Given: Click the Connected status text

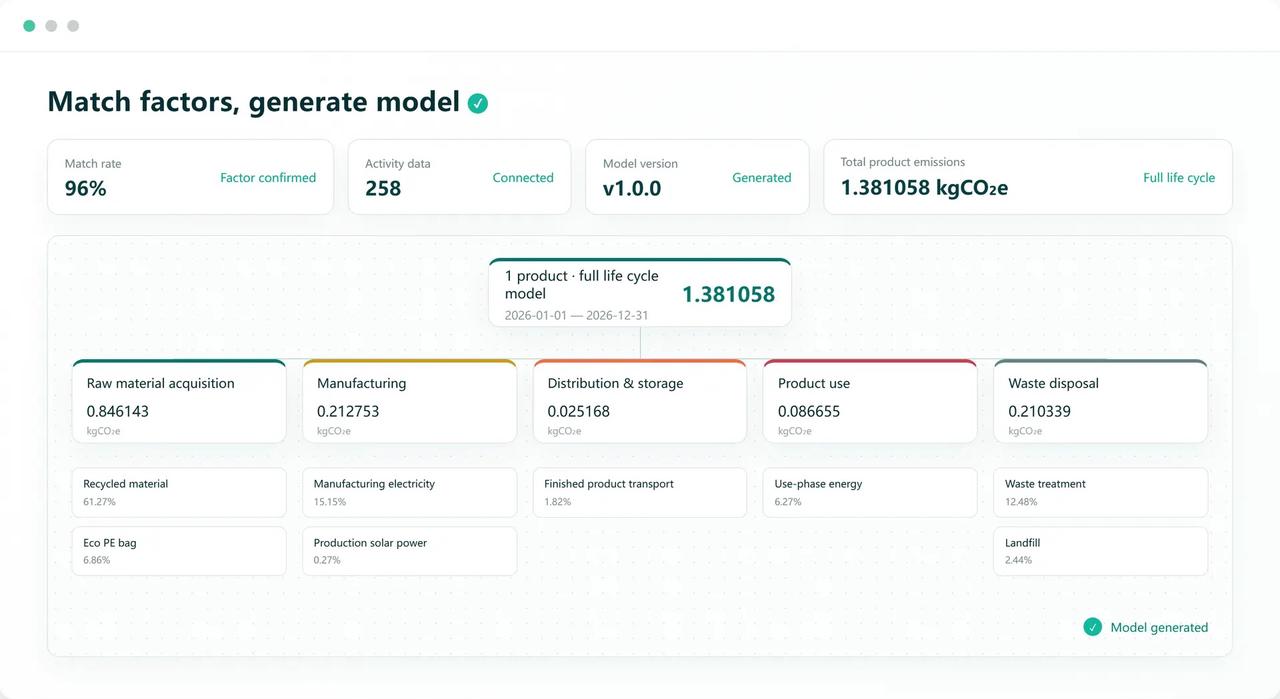Looking at the screenshot, I should (523, 178).
